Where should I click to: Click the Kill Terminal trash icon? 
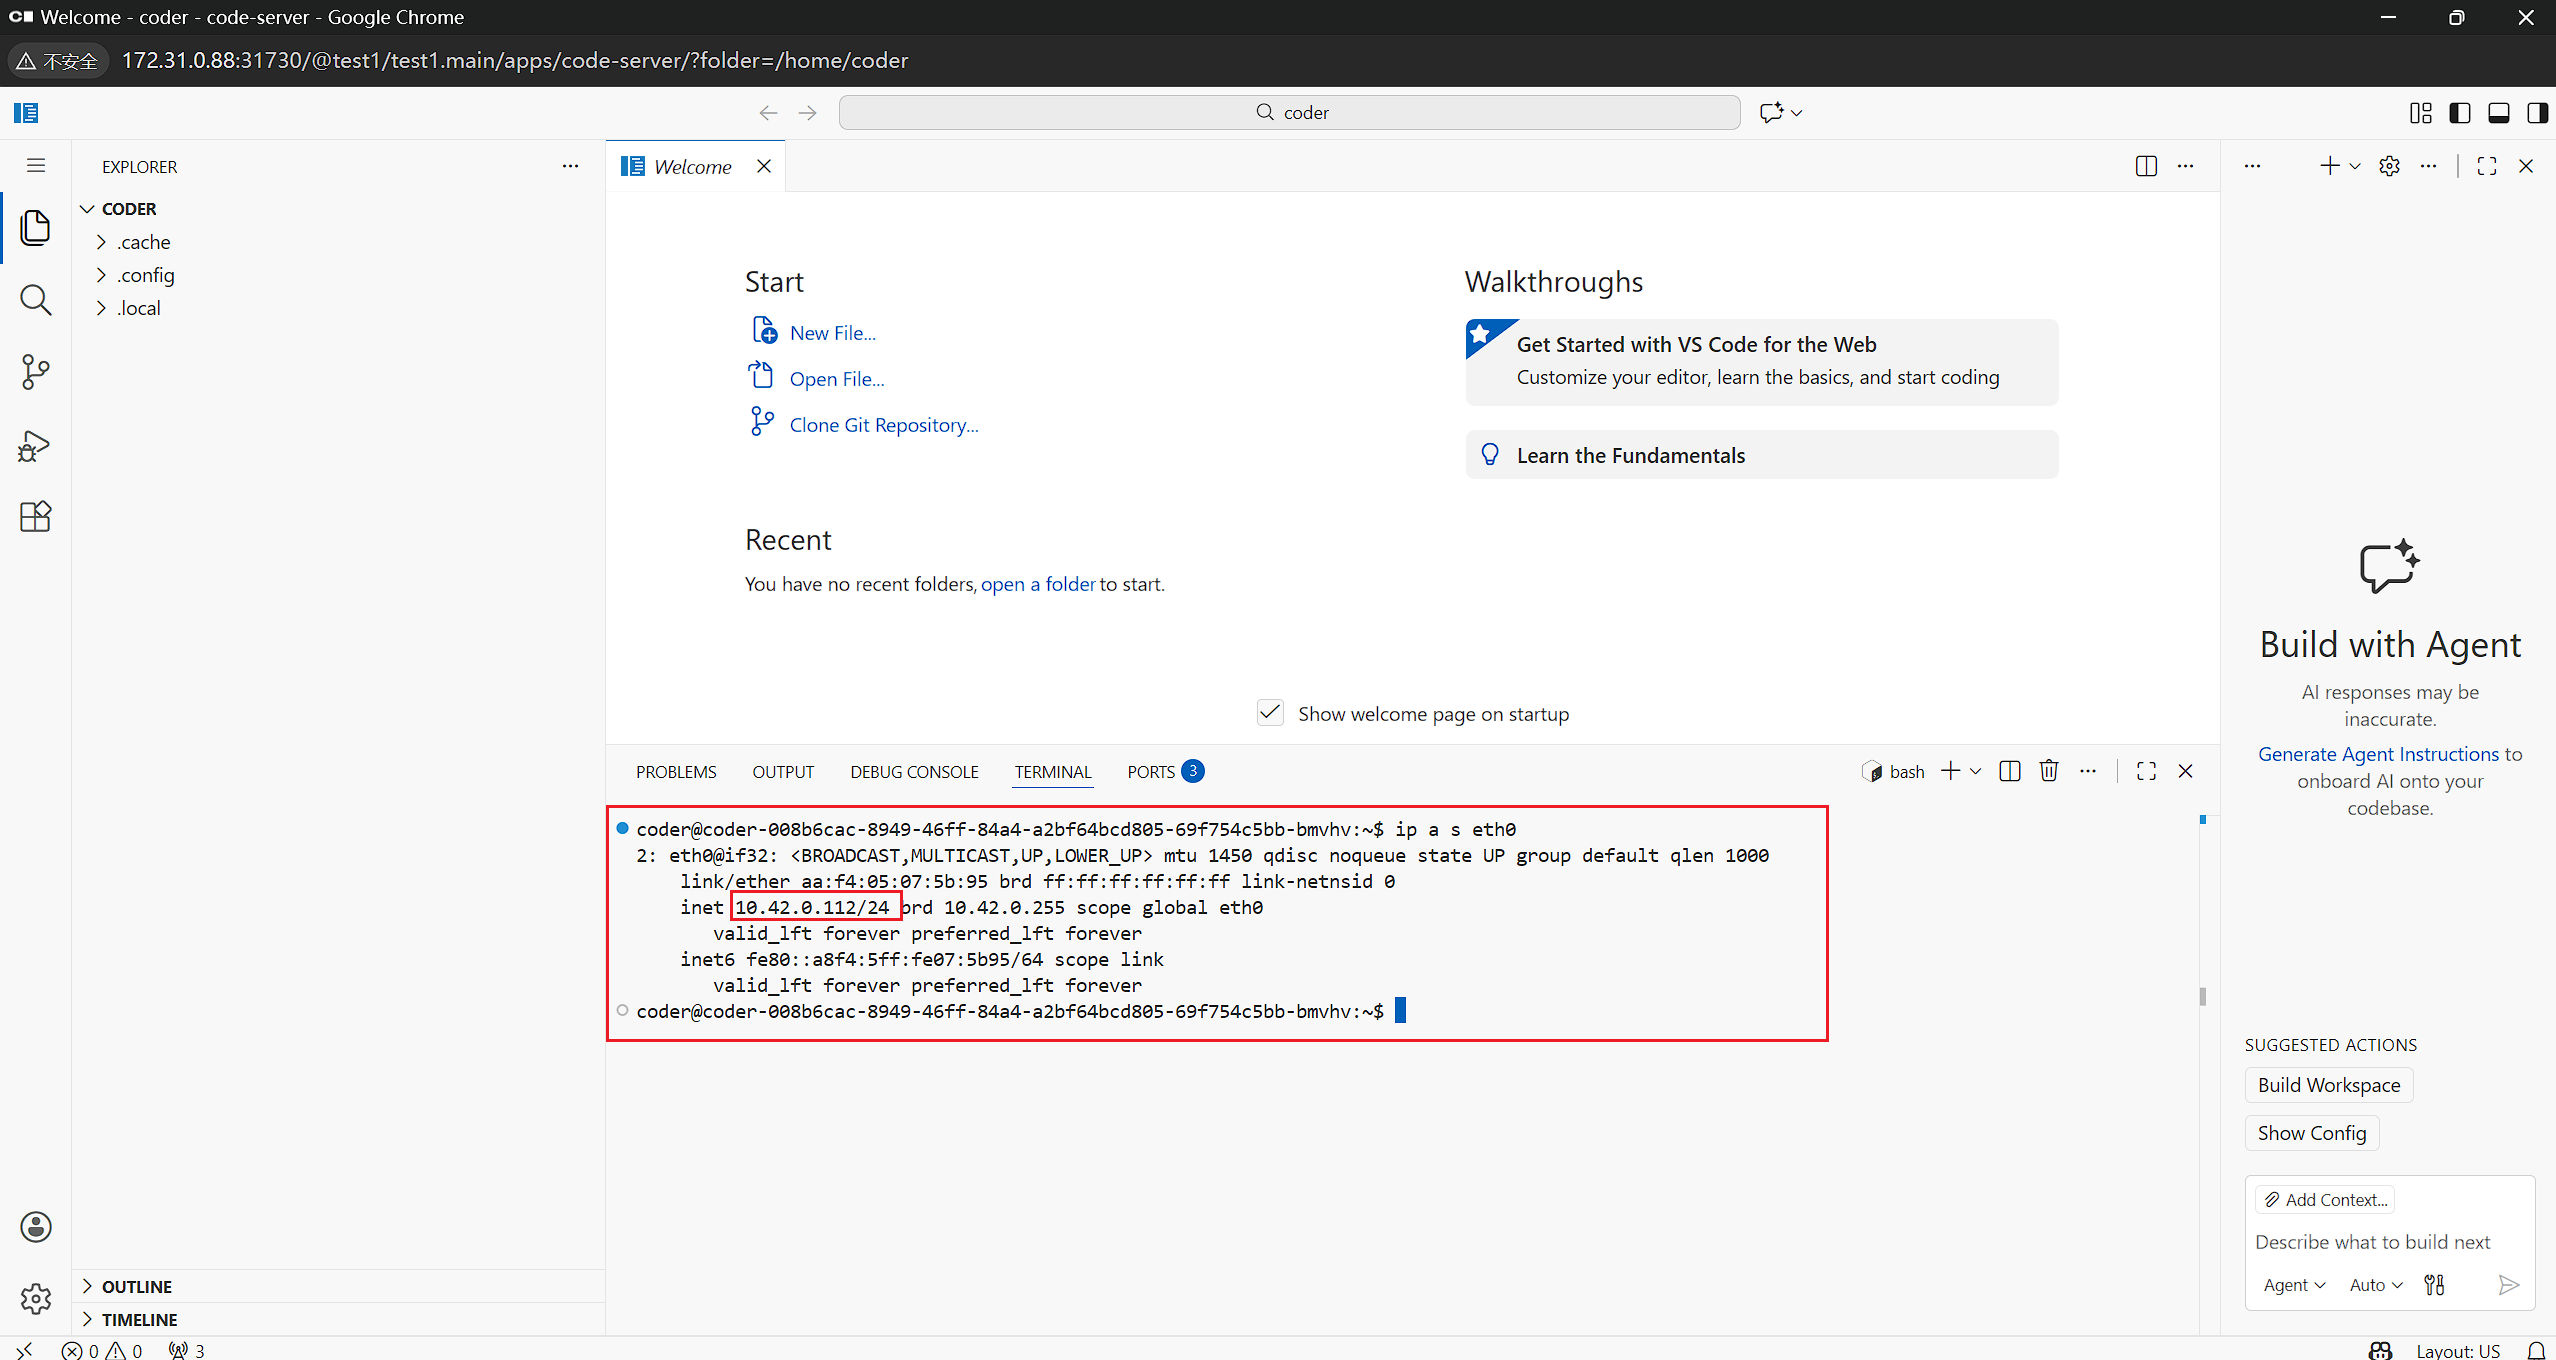pos(2049,771)
